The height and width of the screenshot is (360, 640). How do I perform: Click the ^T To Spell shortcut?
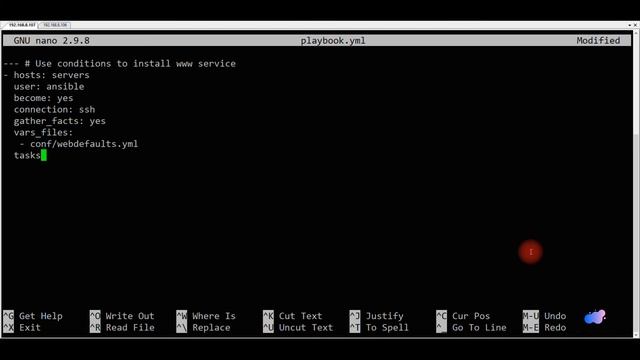click(x=379, y=327)
